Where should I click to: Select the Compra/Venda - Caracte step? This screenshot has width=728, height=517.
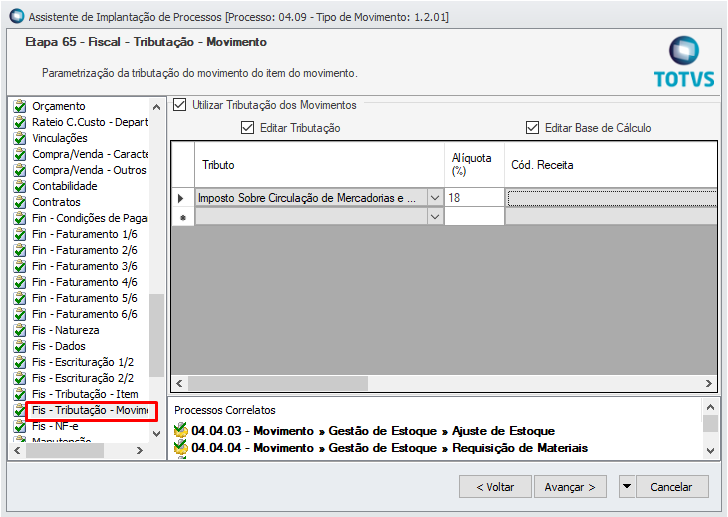90,154
